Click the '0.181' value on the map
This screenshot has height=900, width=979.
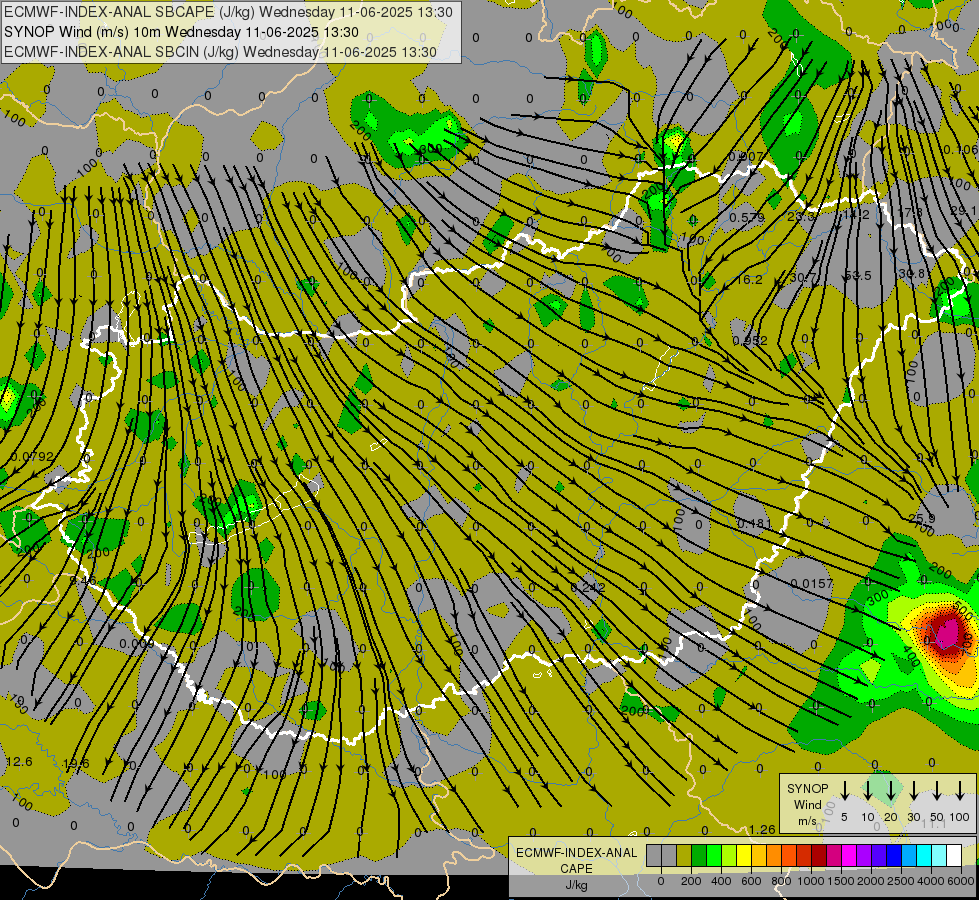click(755, 523)
